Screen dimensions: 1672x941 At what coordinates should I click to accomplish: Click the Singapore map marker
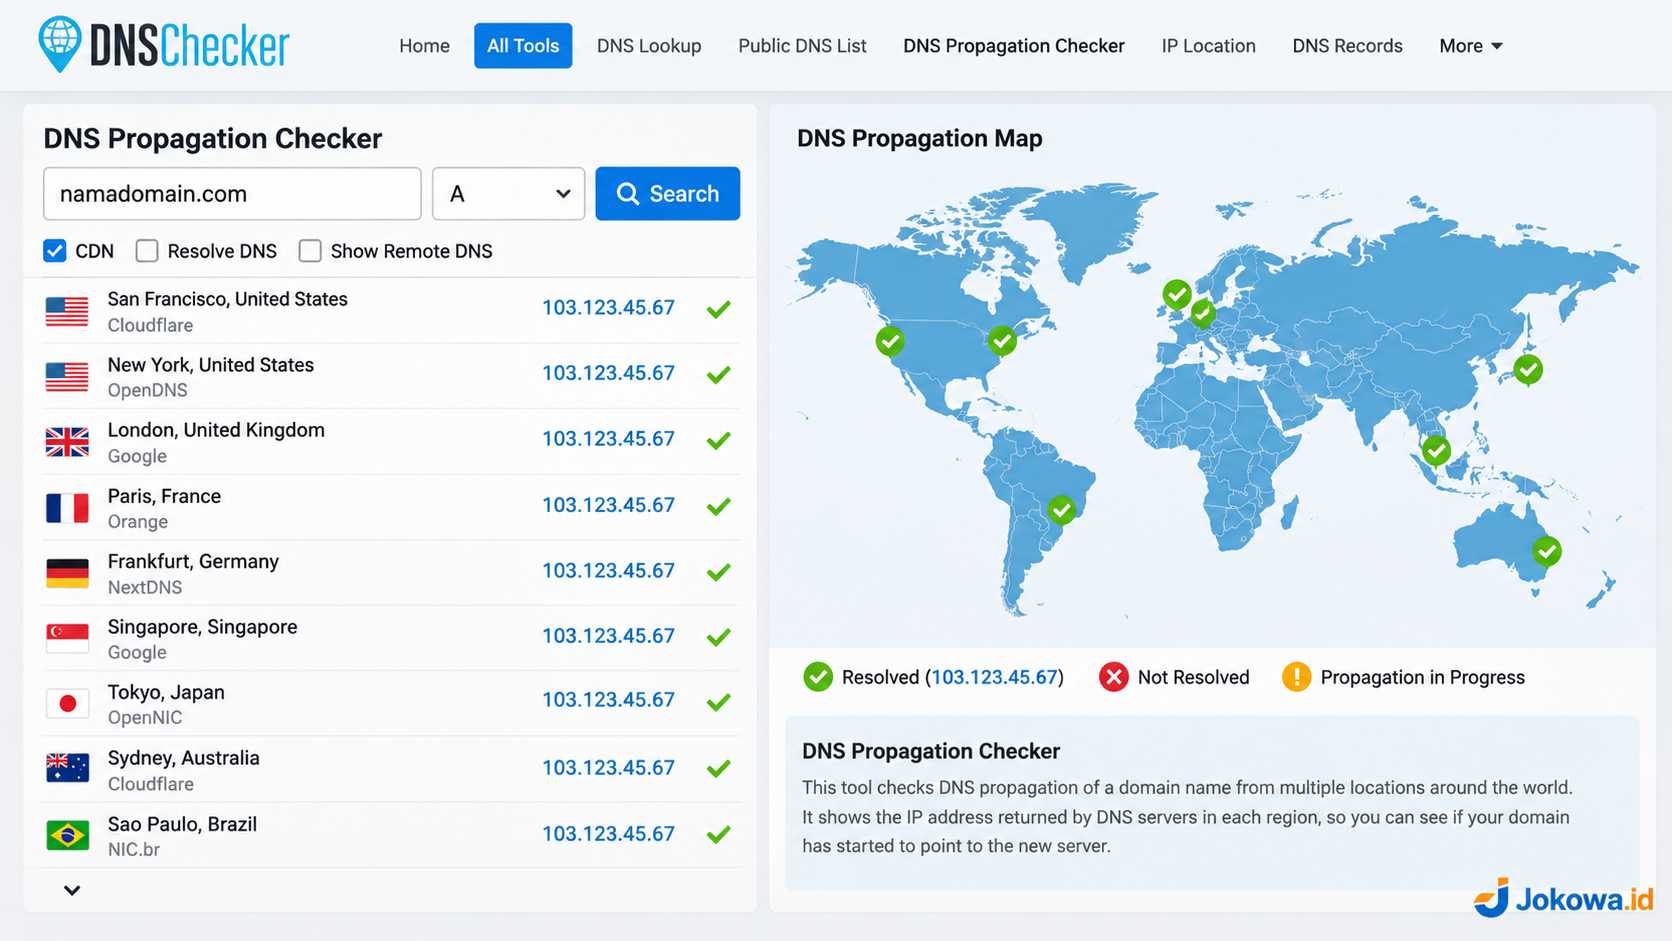coord(1436,451)
